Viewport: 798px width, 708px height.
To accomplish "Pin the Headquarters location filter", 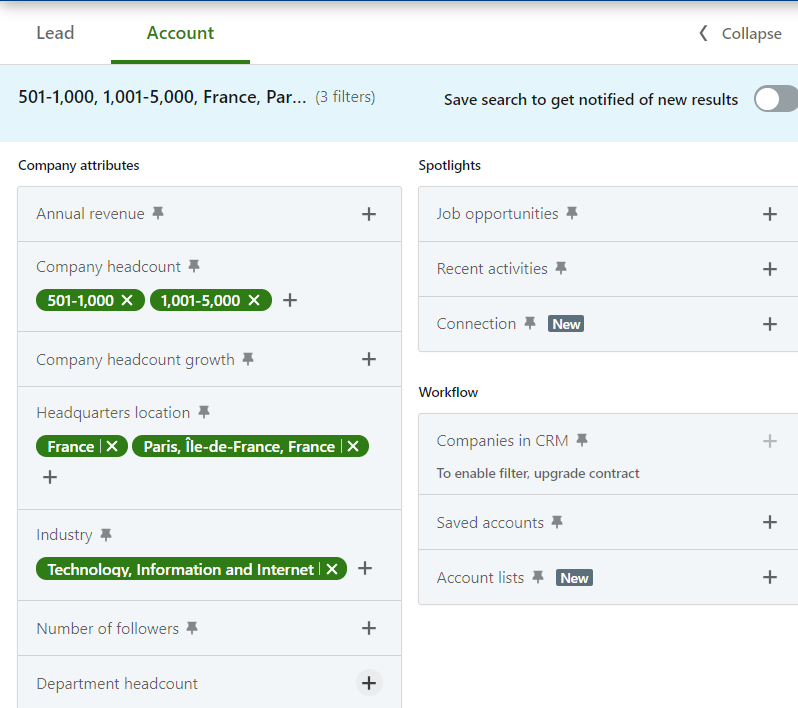I will [x=203, y=413].
